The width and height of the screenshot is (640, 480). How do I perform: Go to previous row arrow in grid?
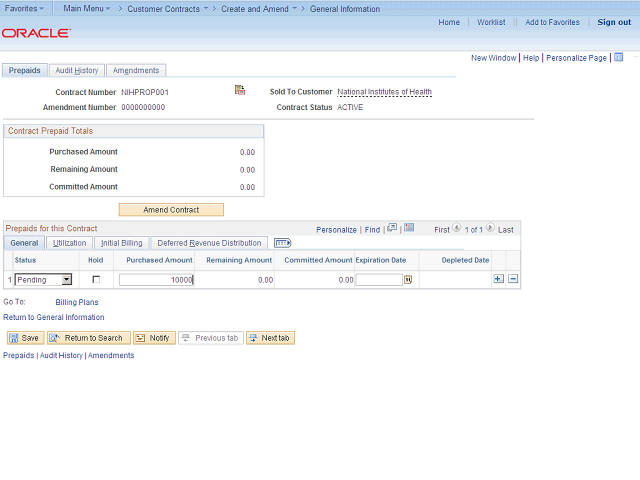pyautogui.click(x=457, y=228)
